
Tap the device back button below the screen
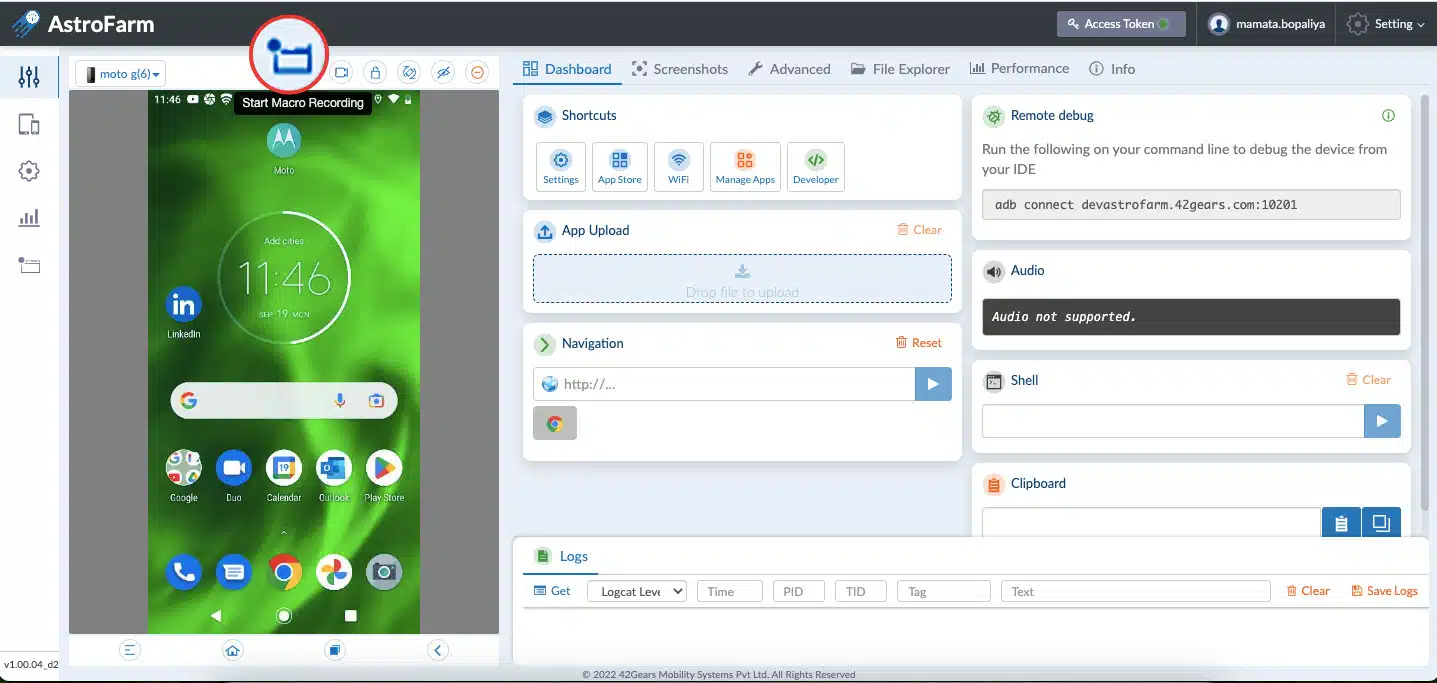pyautogui.click(x=437, y=650)
